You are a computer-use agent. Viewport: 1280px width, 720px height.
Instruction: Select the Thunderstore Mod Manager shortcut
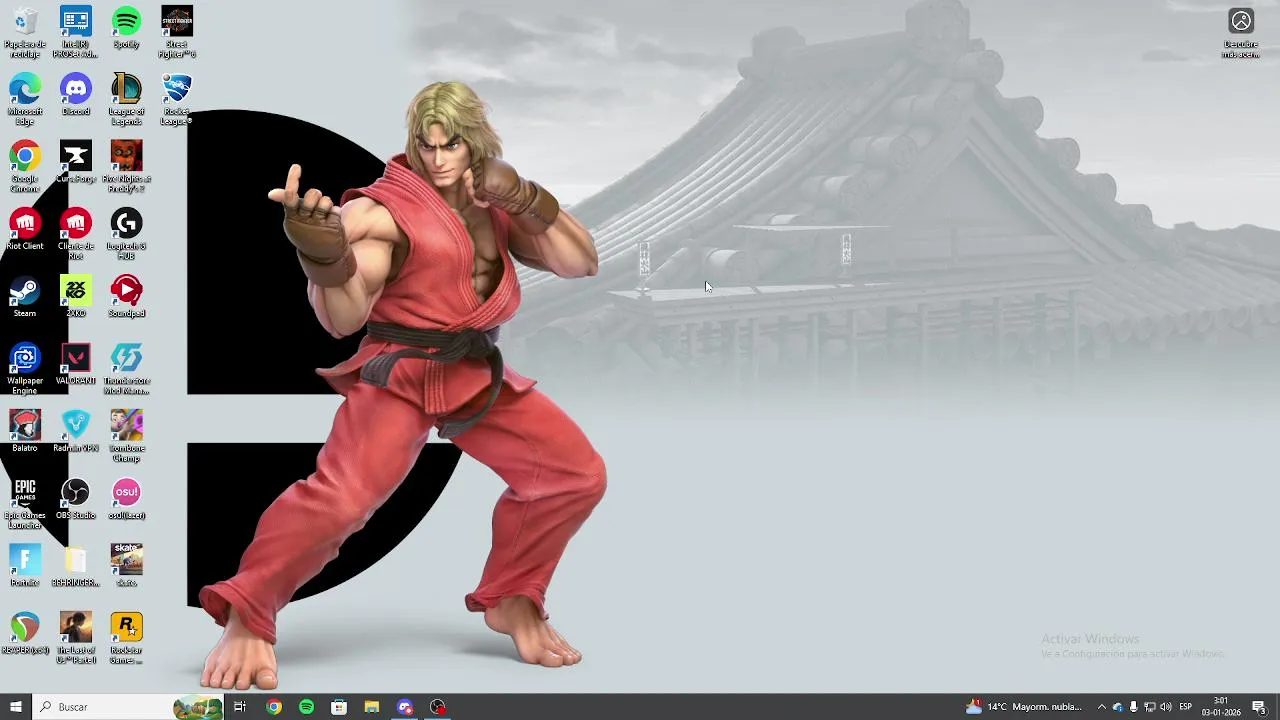coord(126,368)
